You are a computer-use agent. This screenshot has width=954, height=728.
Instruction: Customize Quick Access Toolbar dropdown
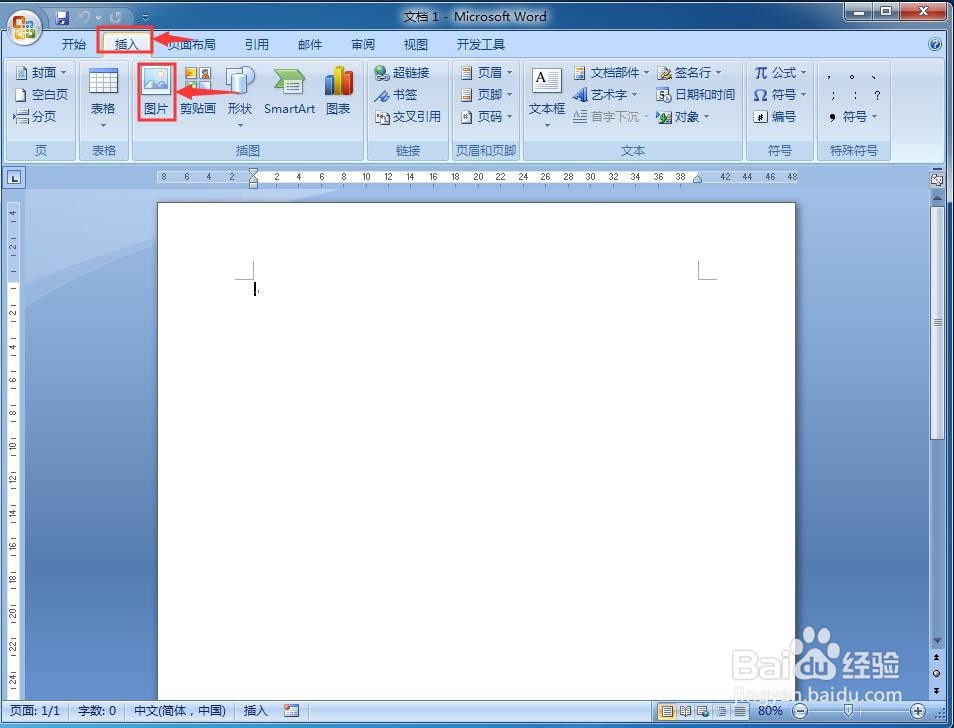pyautogui.click(x=145, y=18)
